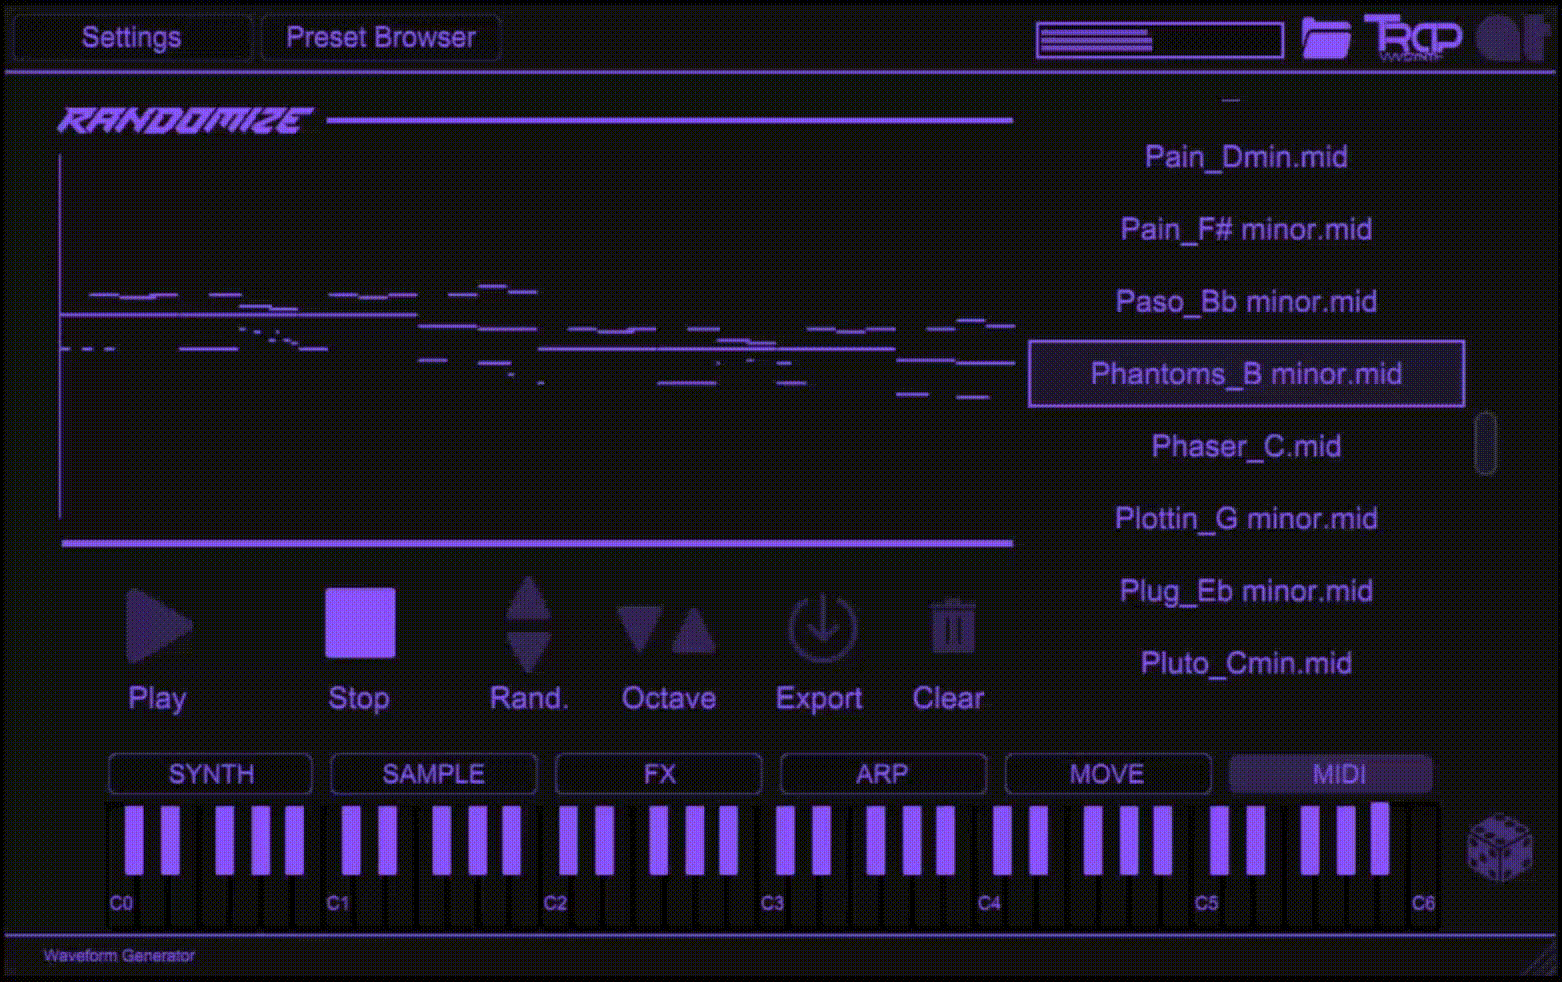This screenshot has width=1562, height=982.
Task: Click the Octave shift icon
Action: pyautogui.click(x=668, y=630)
